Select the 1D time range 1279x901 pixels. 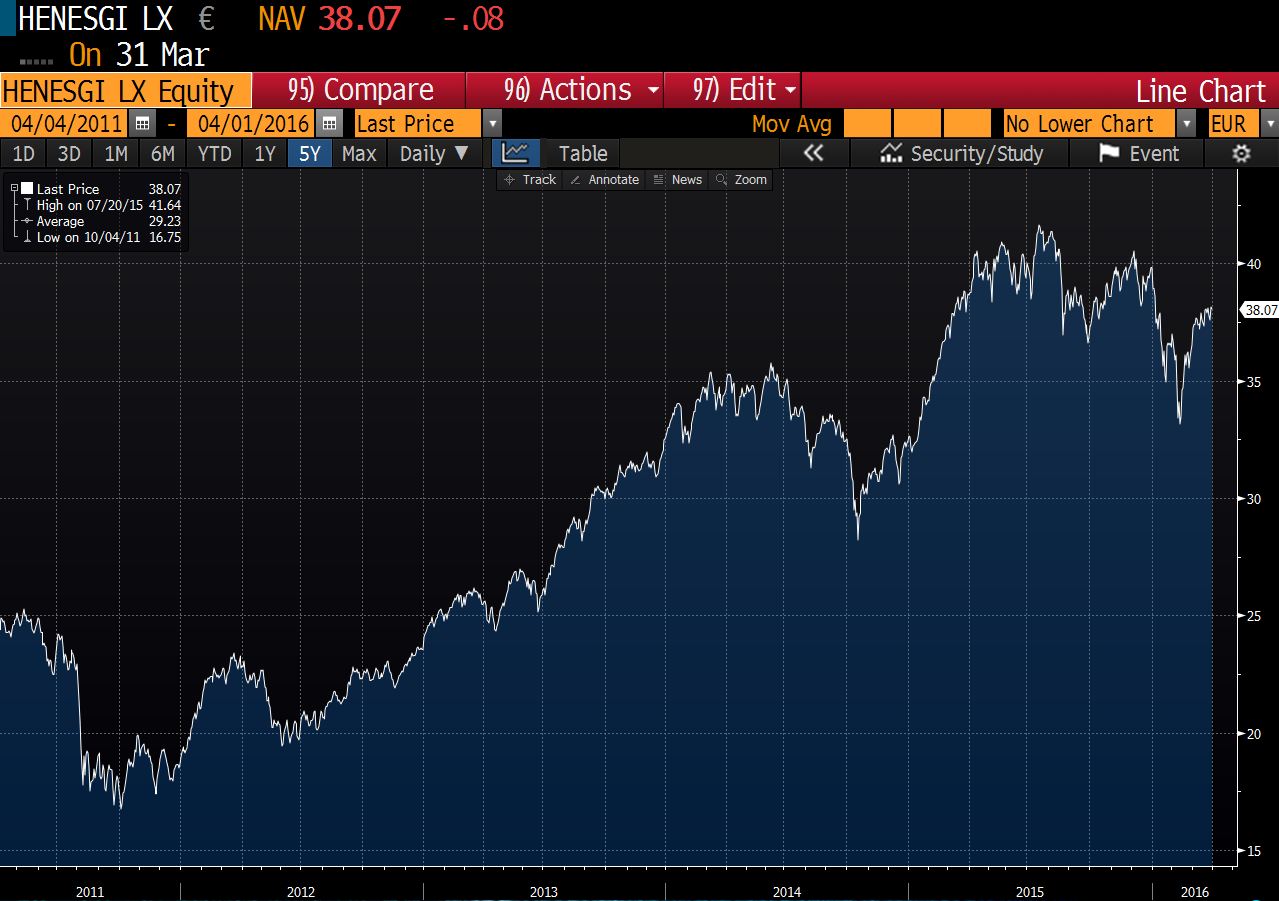coord(23,153)
